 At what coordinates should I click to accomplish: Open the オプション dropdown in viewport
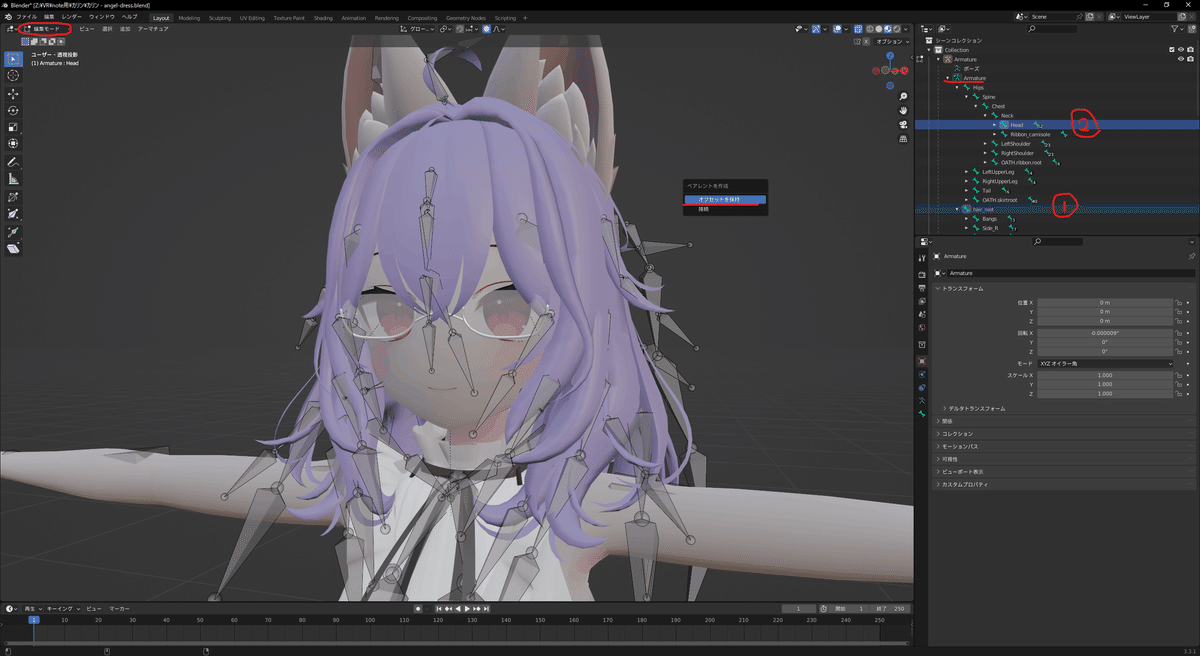point(890,42)
